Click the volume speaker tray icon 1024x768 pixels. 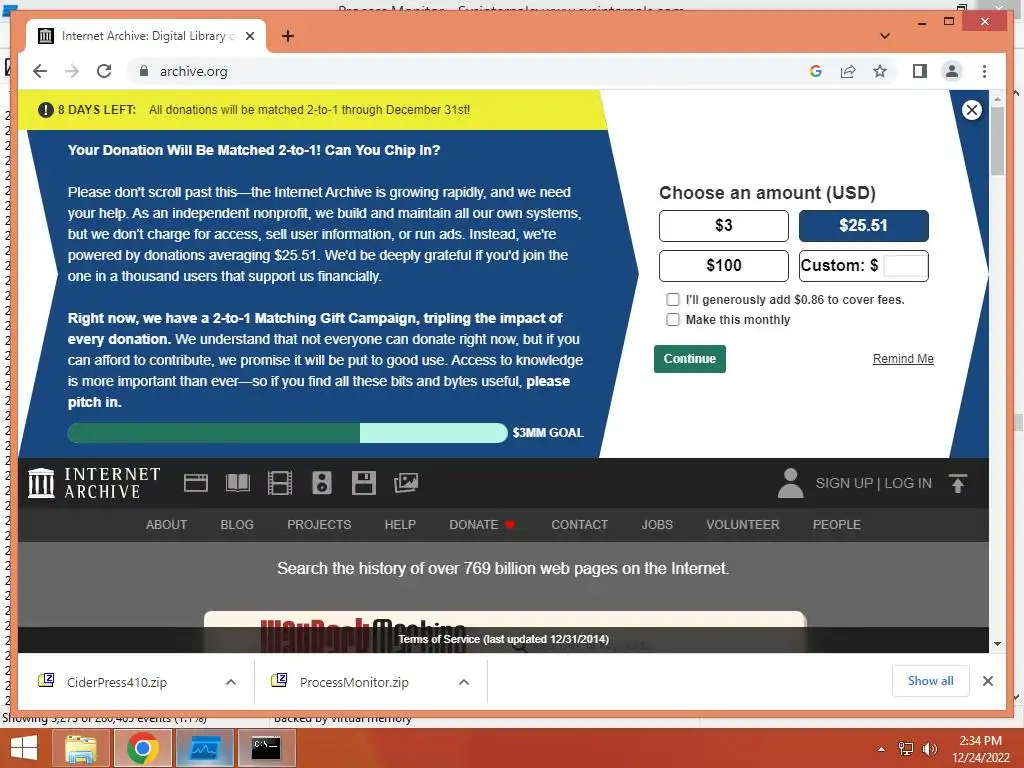(x=929, y=749)
